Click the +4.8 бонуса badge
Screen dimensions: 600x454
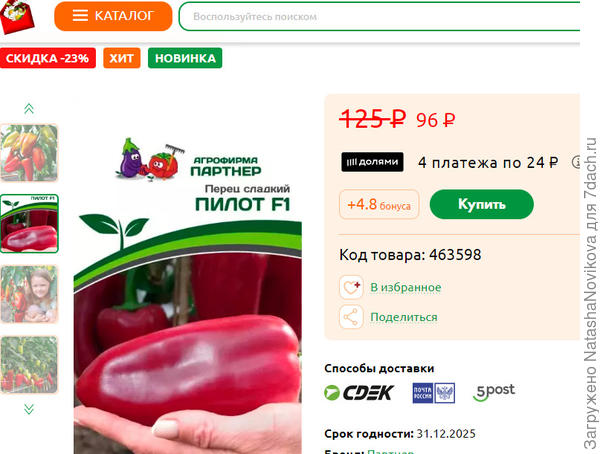coord(379,205)
